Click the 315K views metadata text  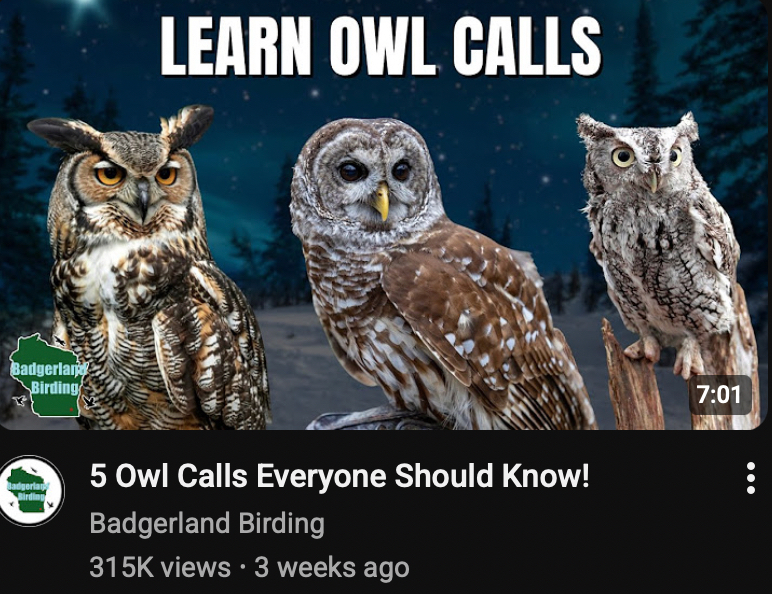pos(160,567)
